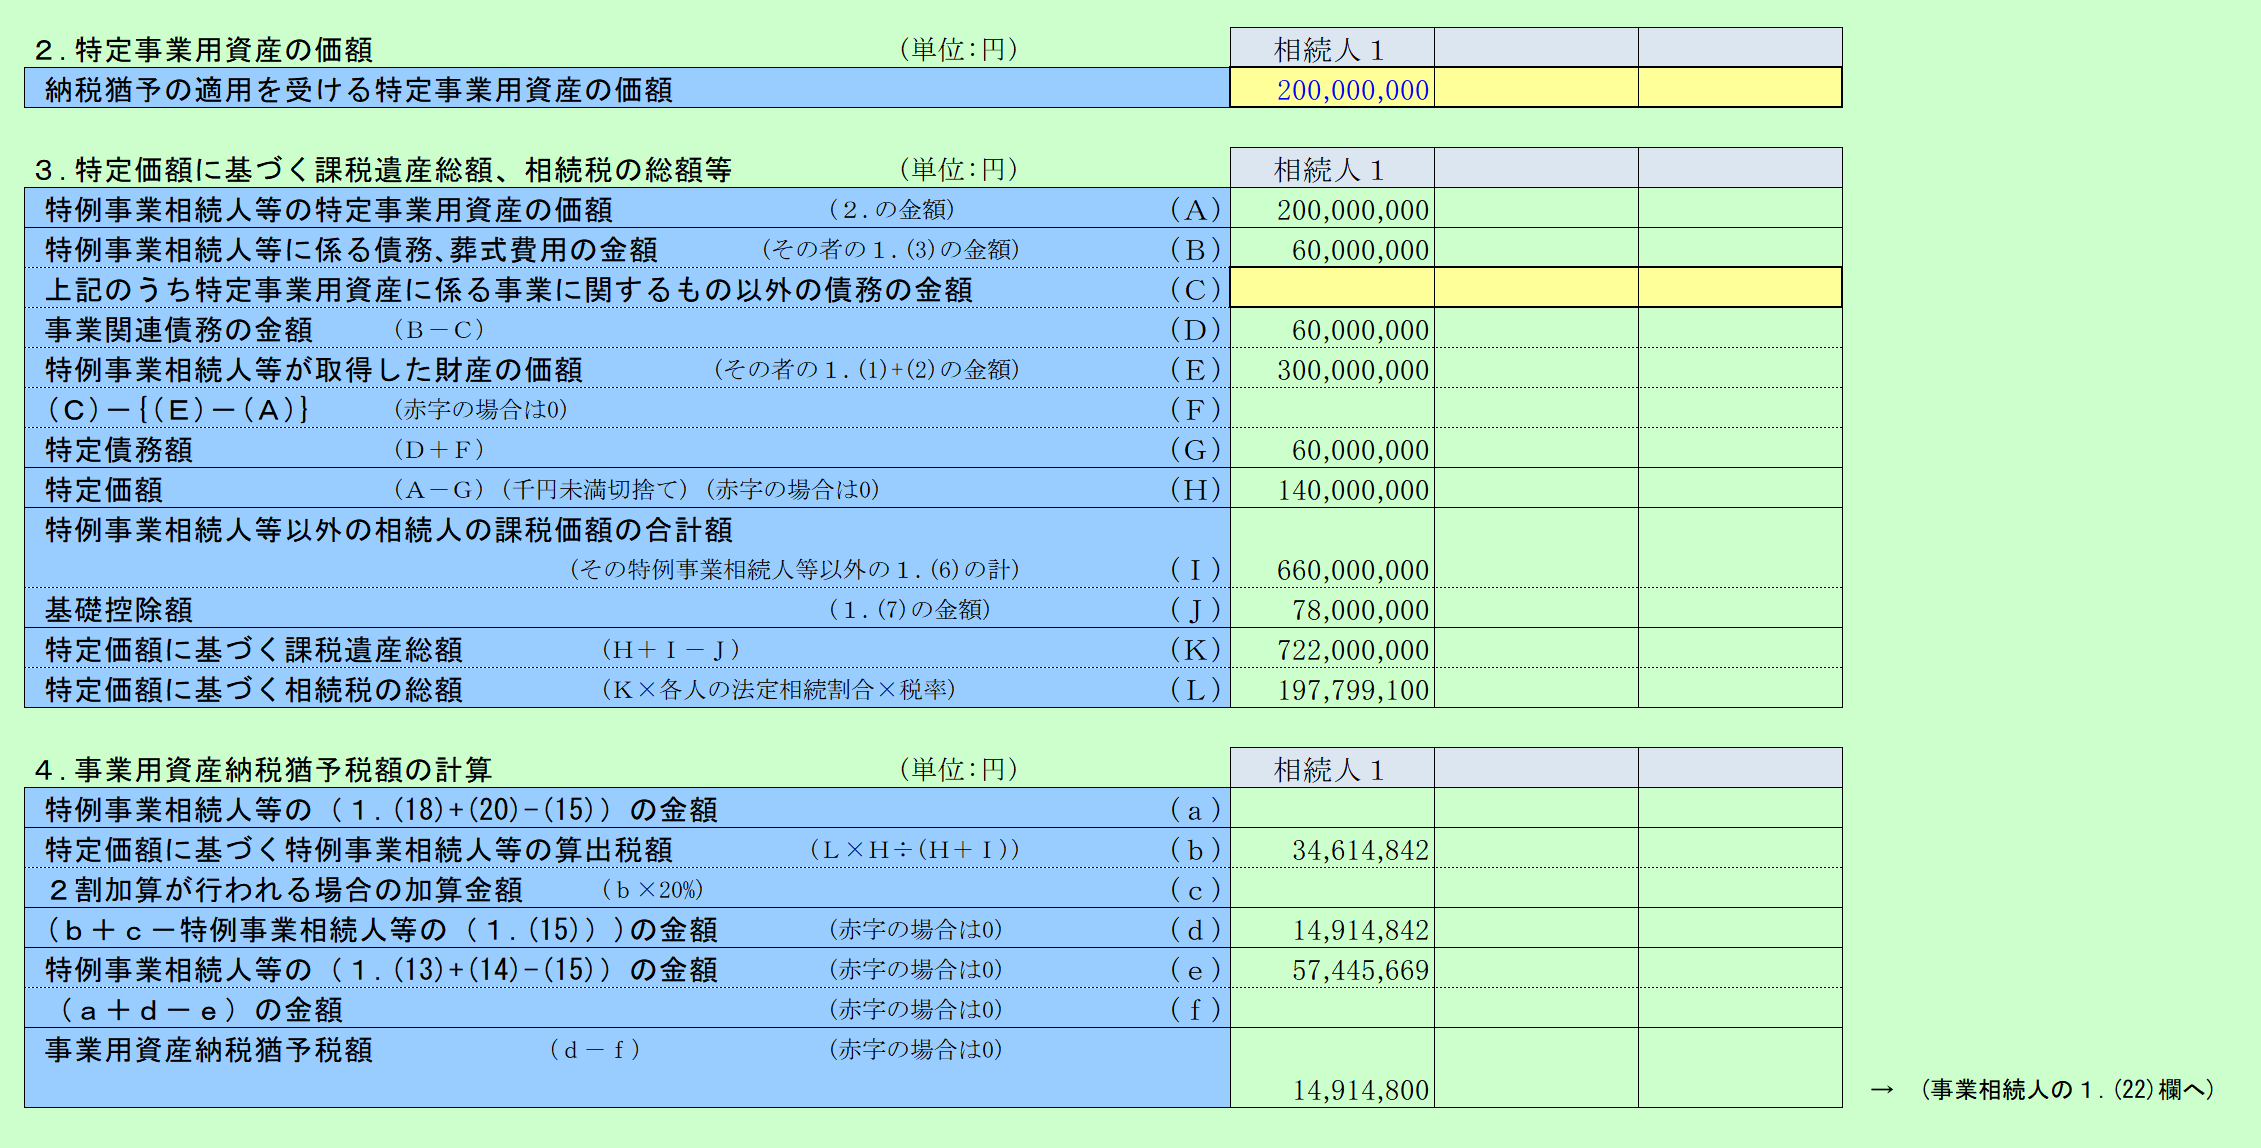Select the row (L) value 197,799,100
Image resolution: width=2261 pixels, height=1148 pixels.
coord(1332,688)
